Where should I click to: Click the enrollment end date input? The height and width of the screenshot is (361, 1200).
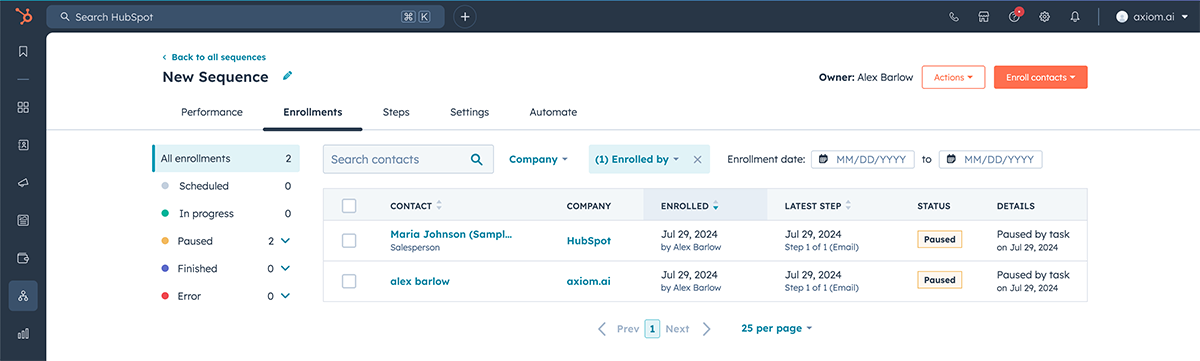(x=990, y=159)
